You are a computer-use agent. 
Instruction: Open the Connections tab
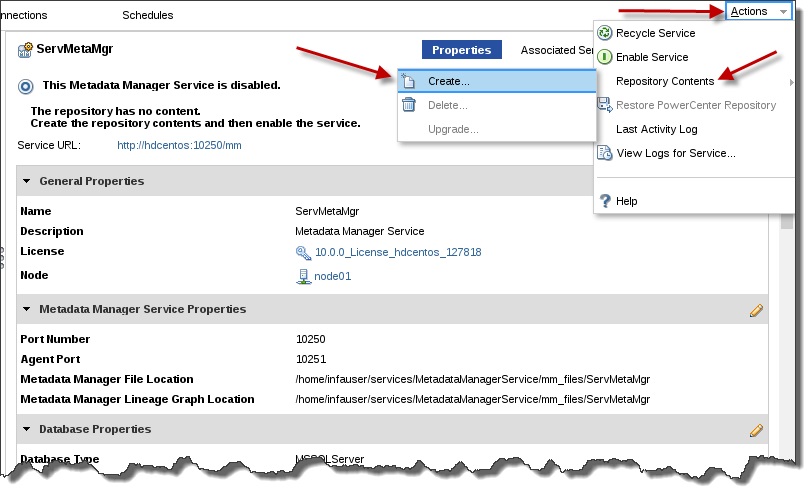[24, 15]
